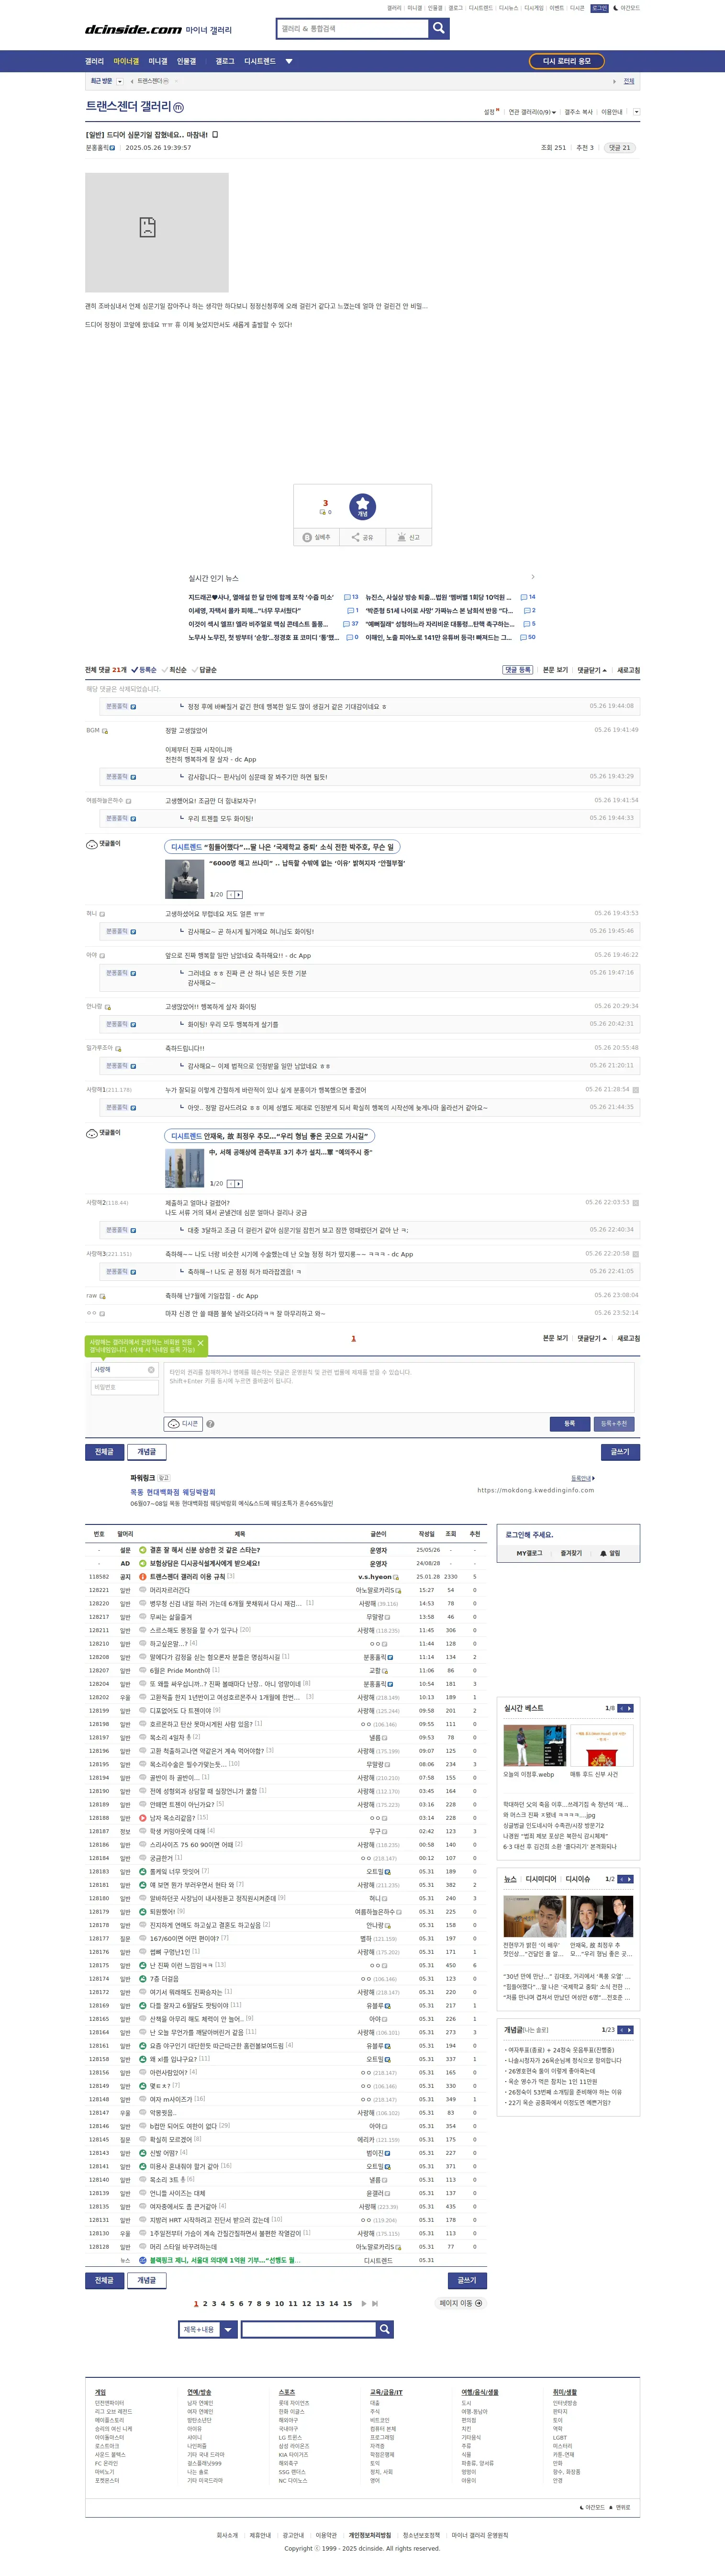Open 등록안내 next to 파워링크
The image size is (725, 2576).
[583, 1478]
